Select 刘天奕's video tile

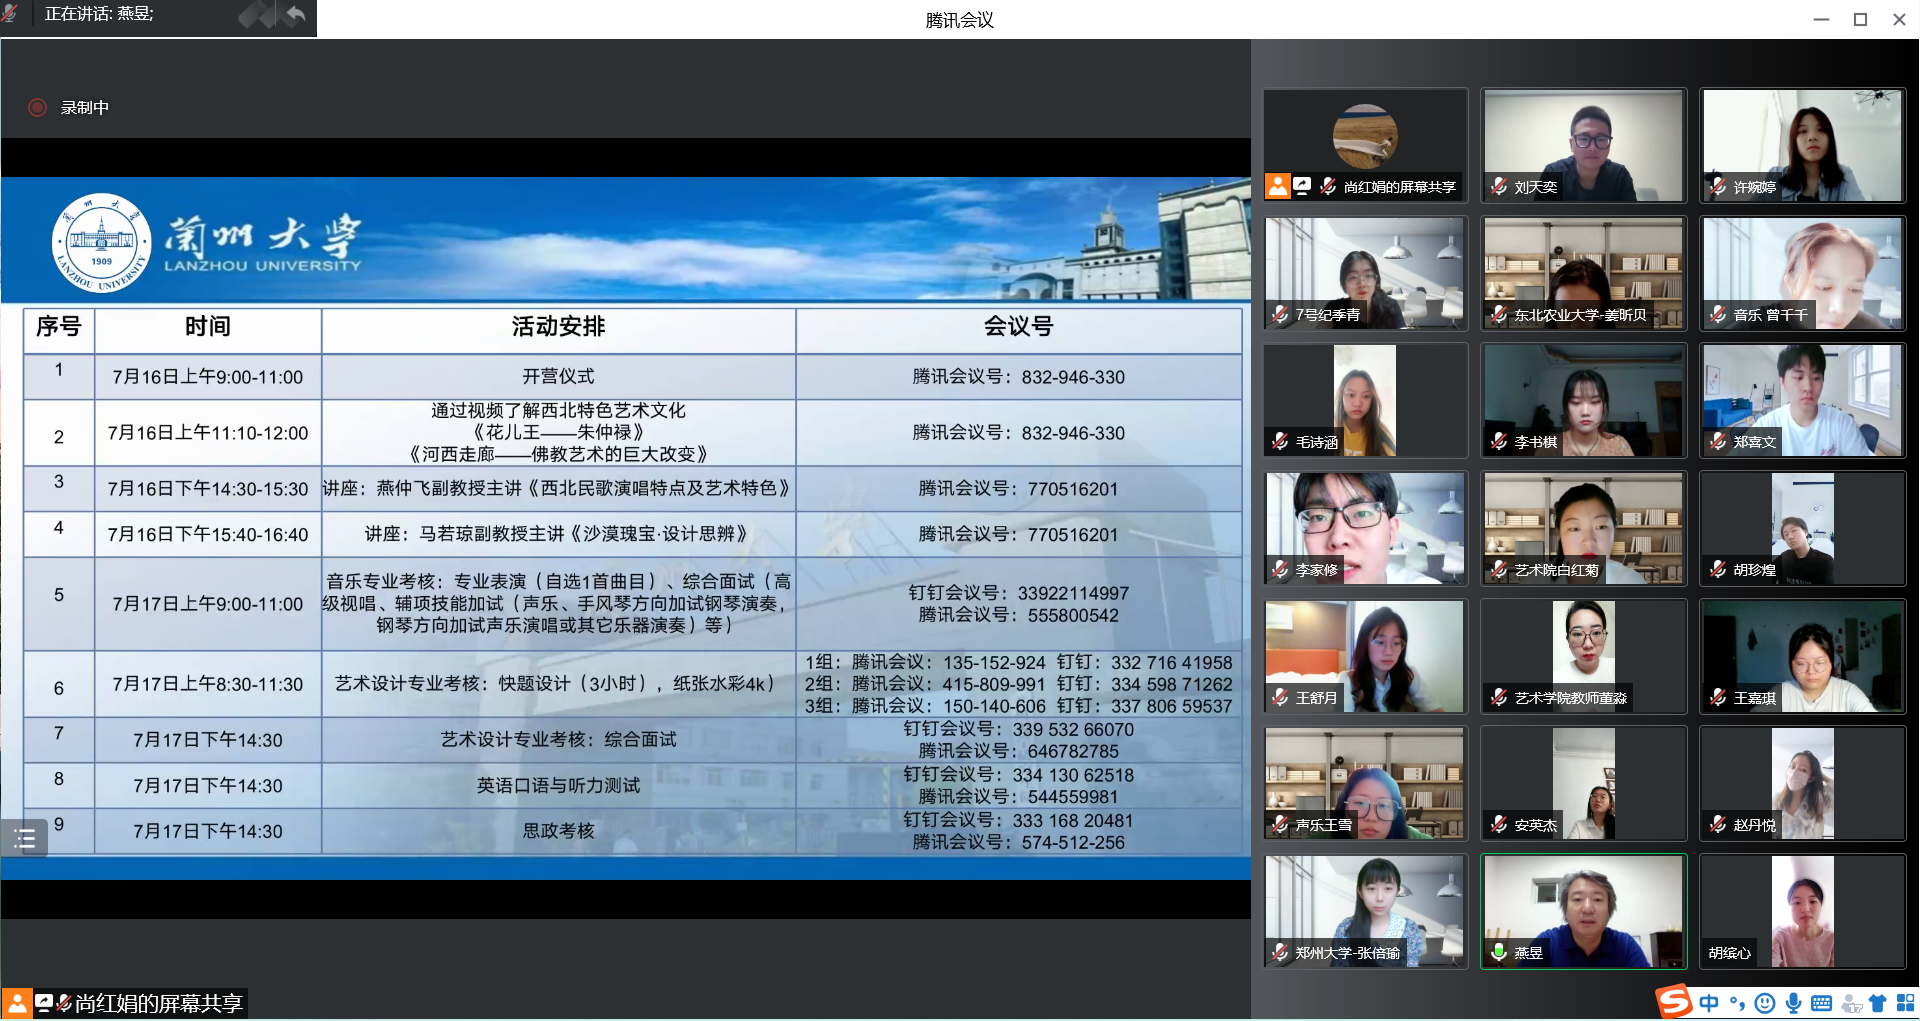[x=1583, y=145]
